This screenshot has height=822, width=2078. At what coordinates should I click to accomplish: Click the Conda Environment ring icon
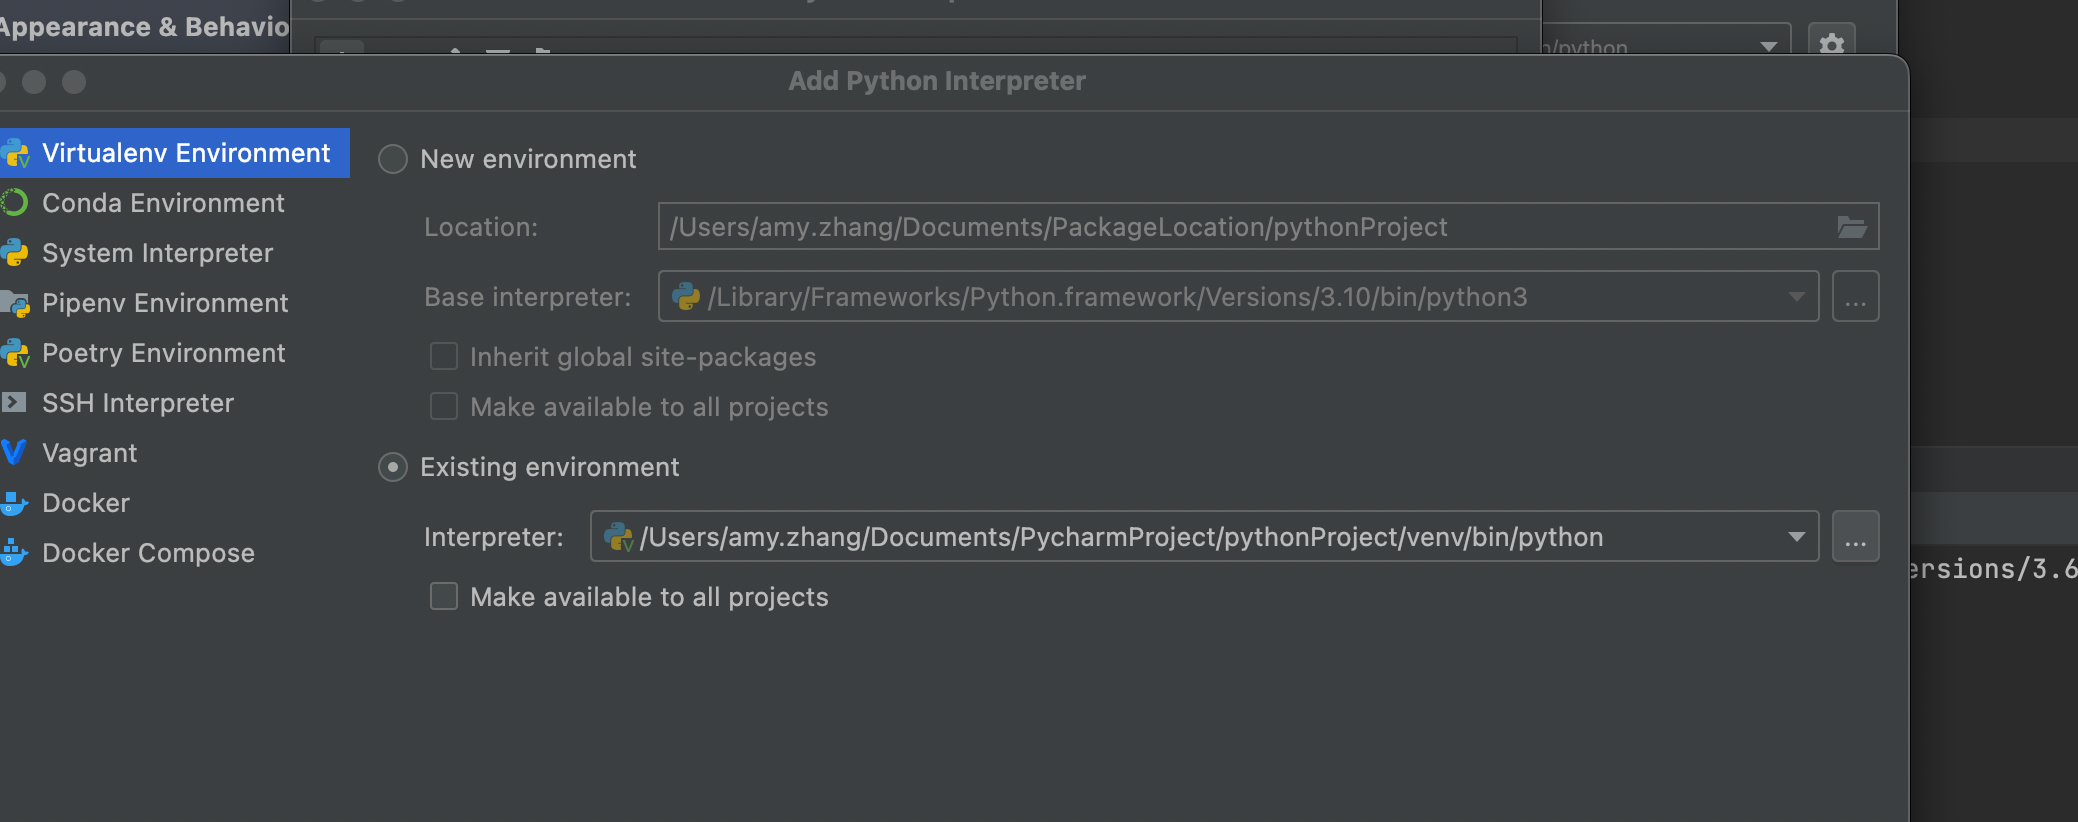14,203
